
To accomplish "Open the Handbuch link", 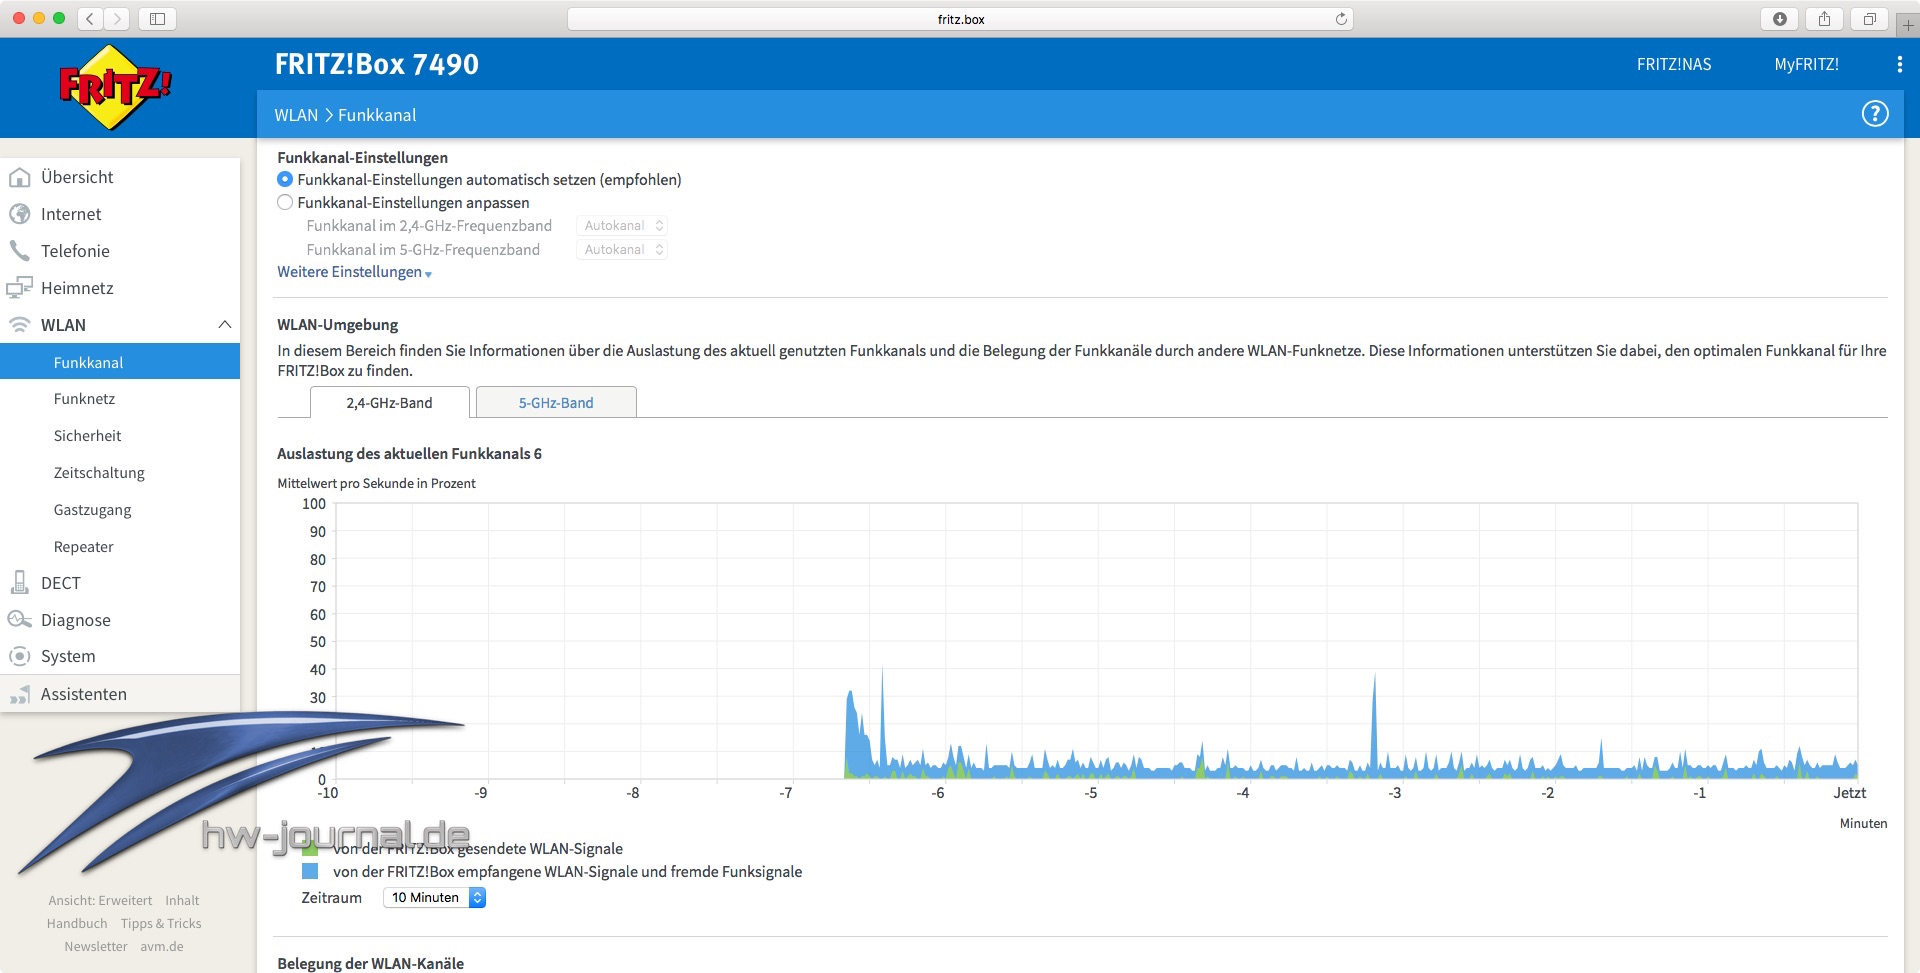I will pyautogui.click(x=77, y=924).
